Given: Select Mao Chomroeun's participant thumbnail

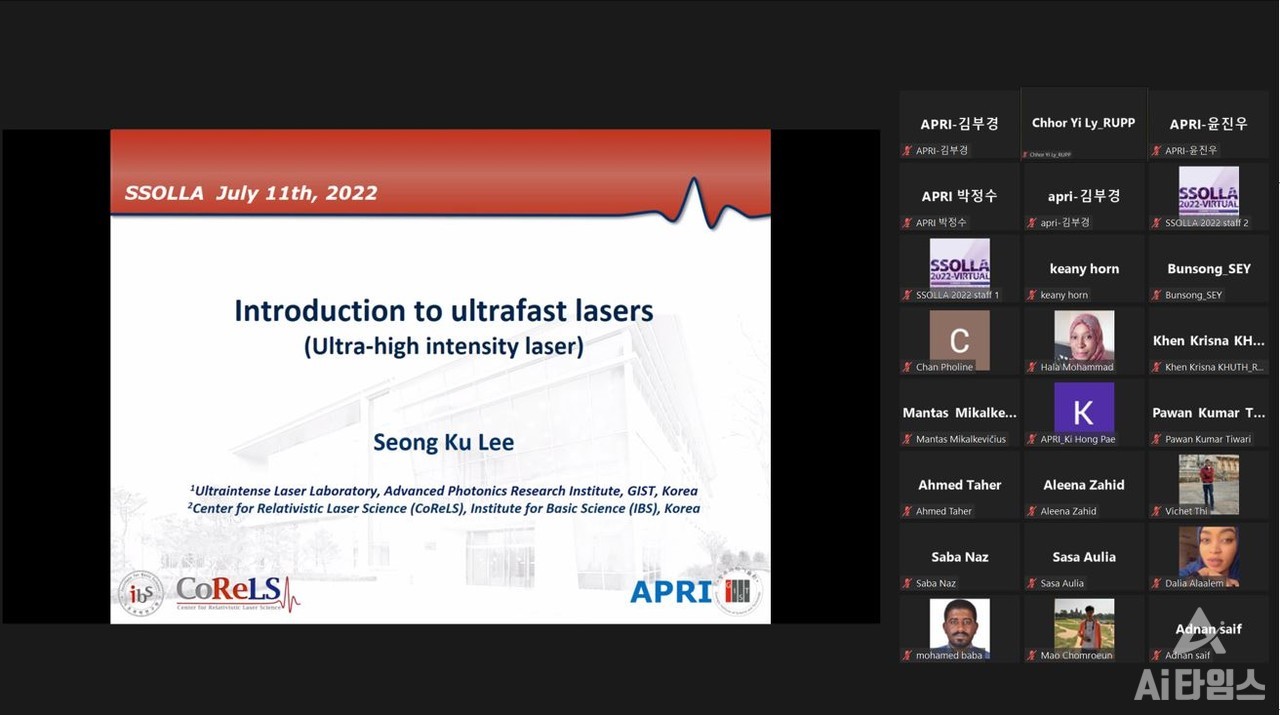Looking at the screenshot, I should [x=1084, y=625].
